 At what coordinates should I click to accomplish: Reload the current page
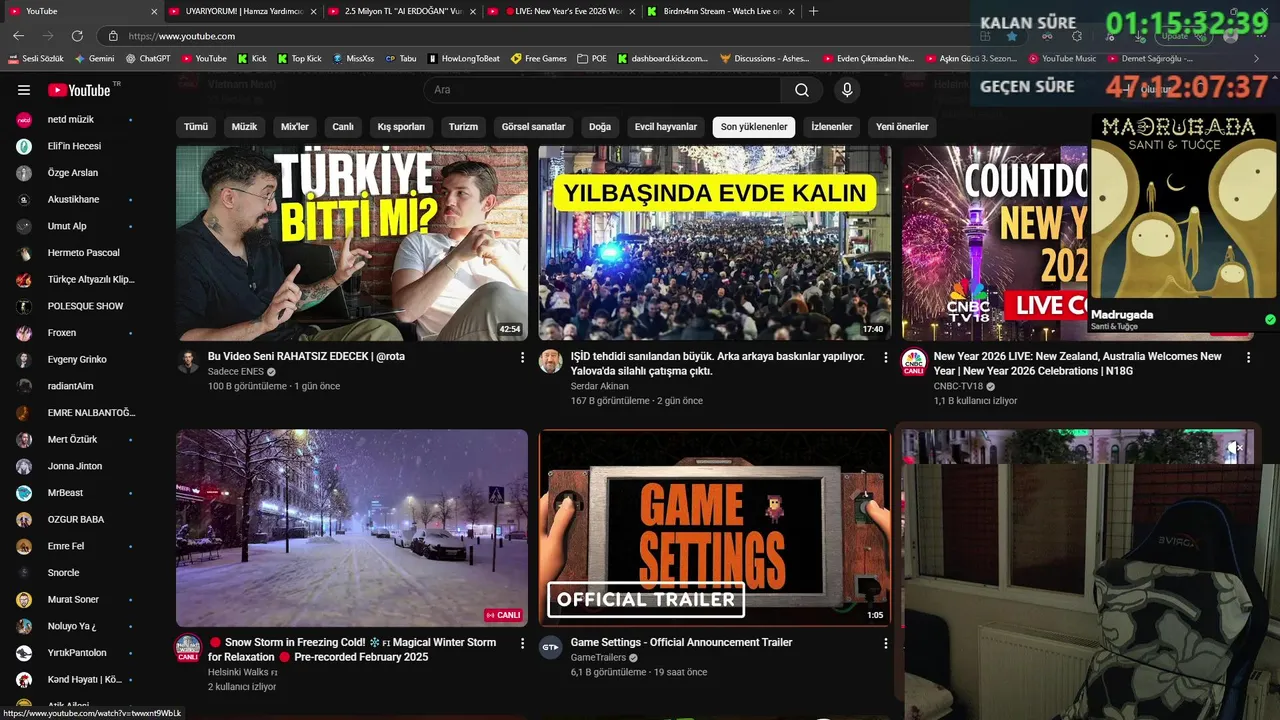point(77,36)
